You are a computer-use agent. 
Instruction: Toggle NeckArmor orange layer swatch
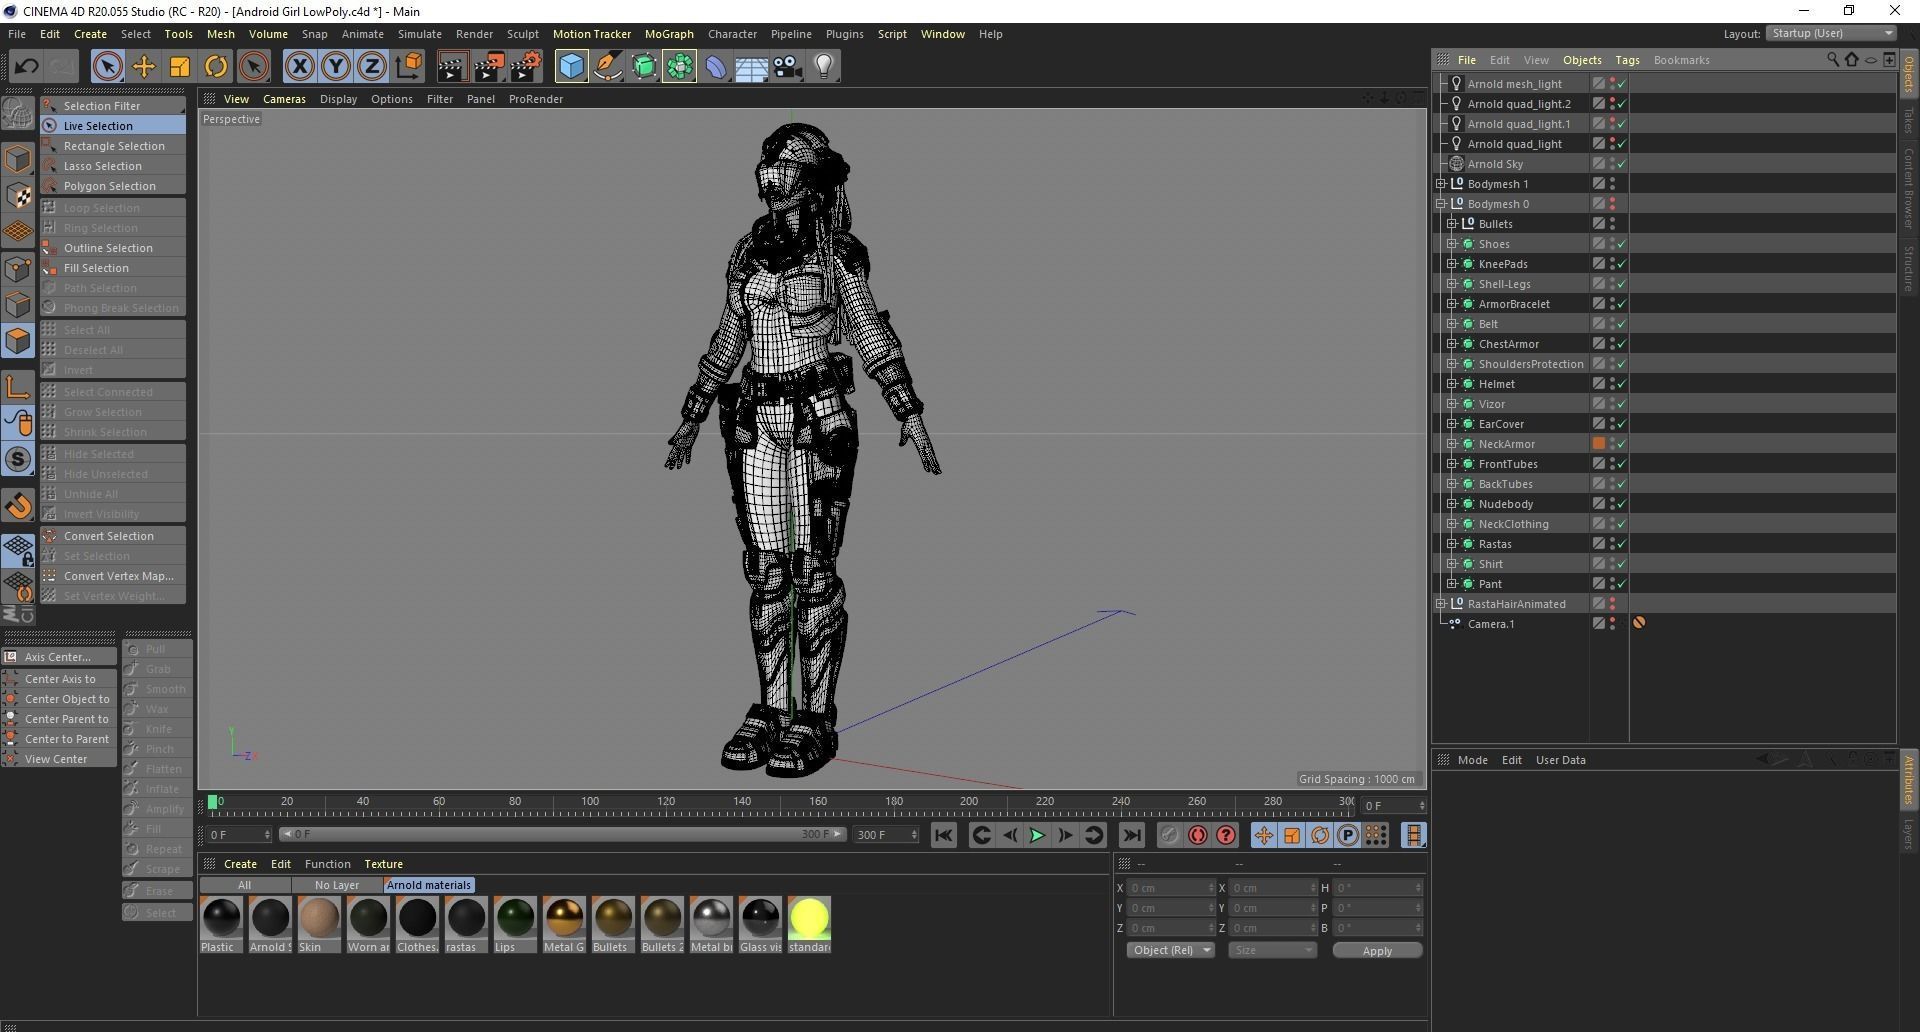coord(1598,443)
